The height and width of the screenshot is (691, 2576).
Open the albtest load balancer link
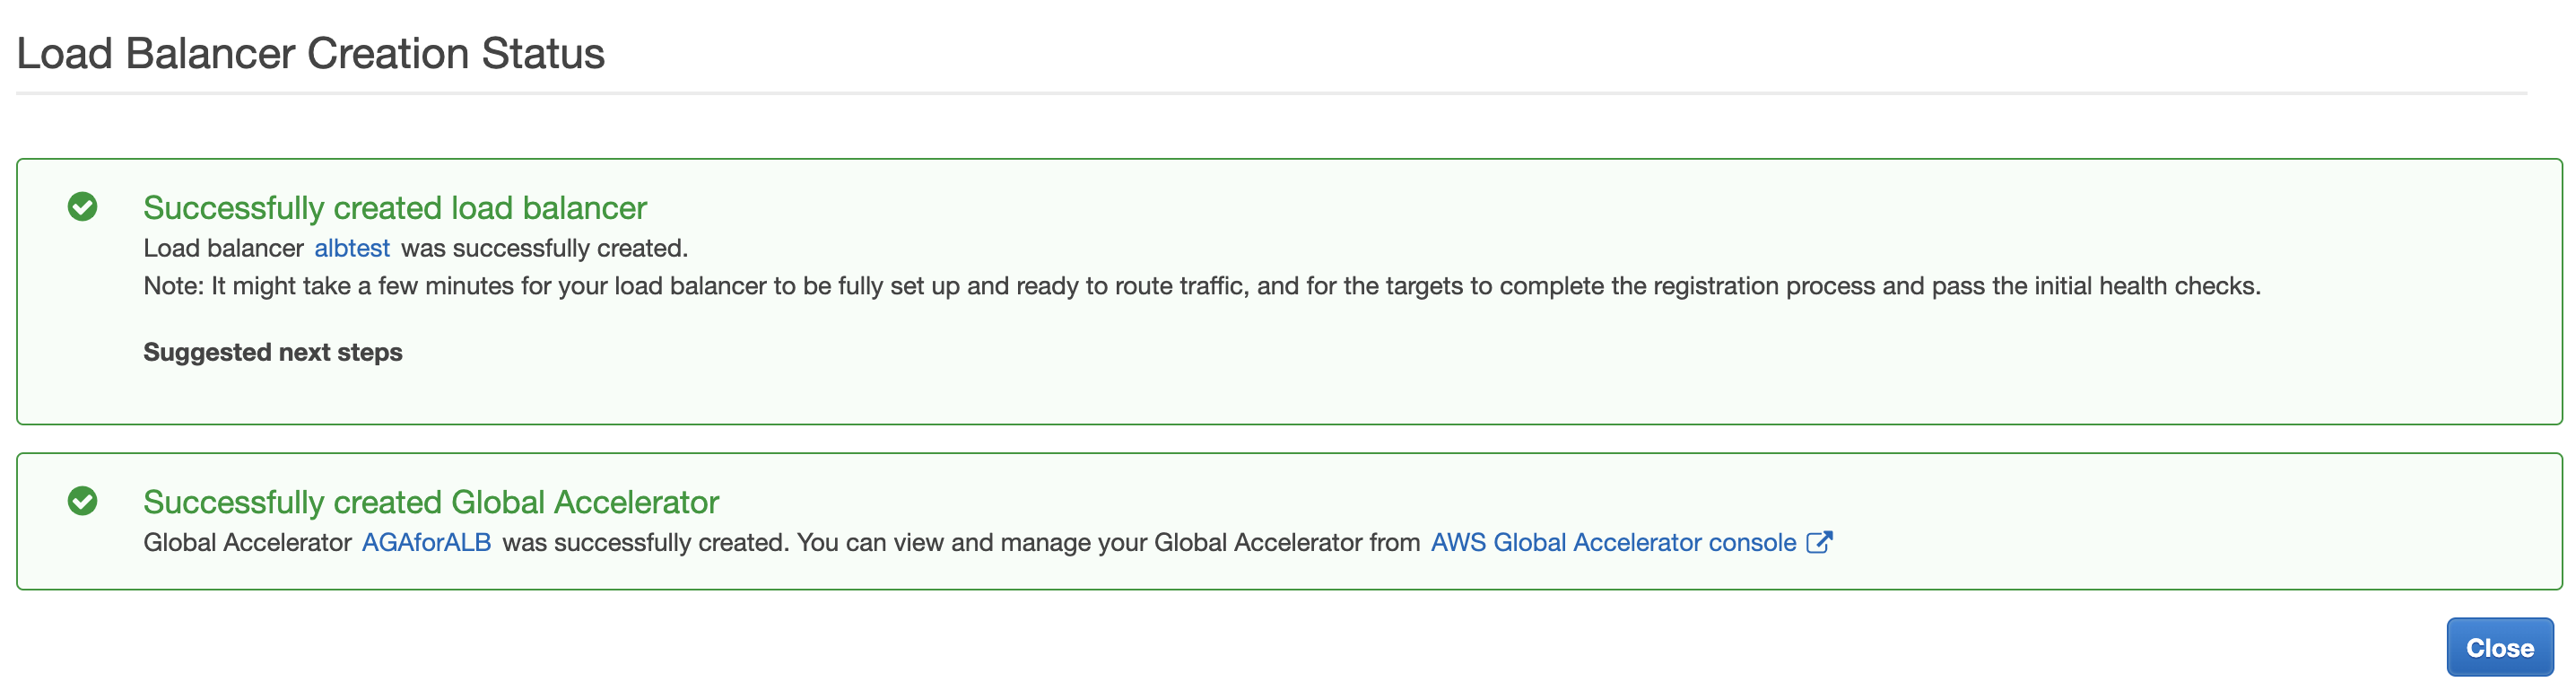(x=352, y=248)
